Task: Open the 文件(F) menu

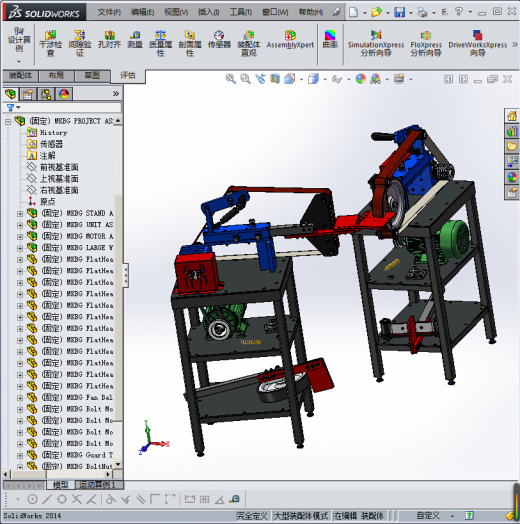Action: (x=109, y=12)
